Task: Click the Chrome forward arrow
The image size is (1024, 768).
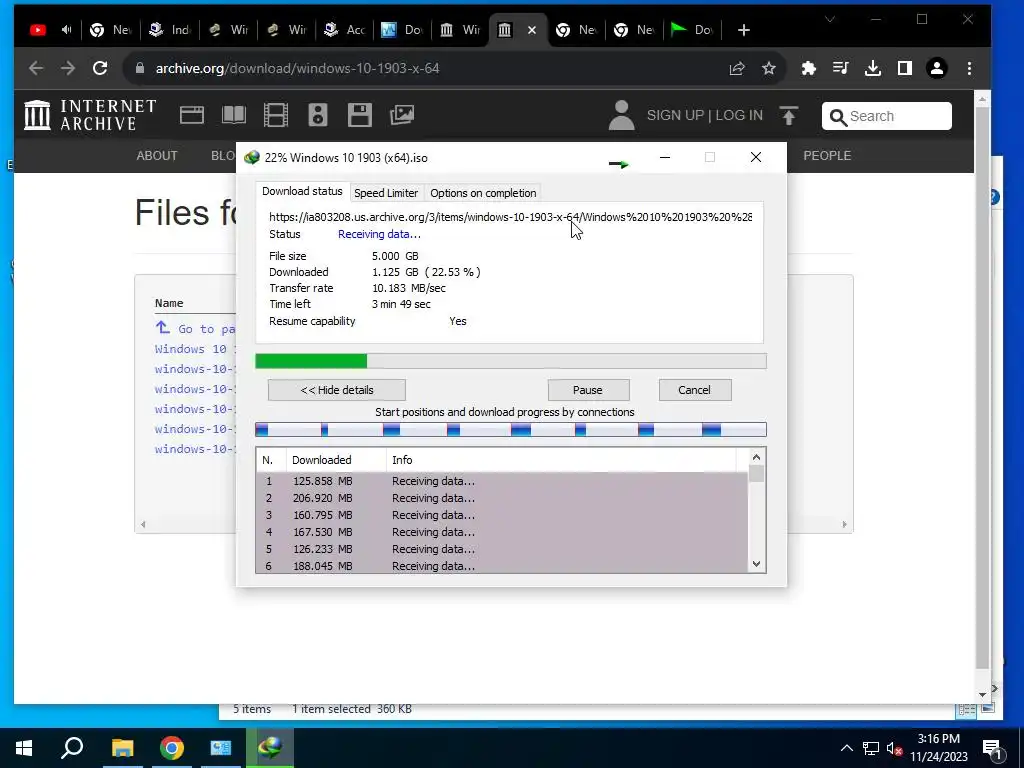Action: point(68,68)
